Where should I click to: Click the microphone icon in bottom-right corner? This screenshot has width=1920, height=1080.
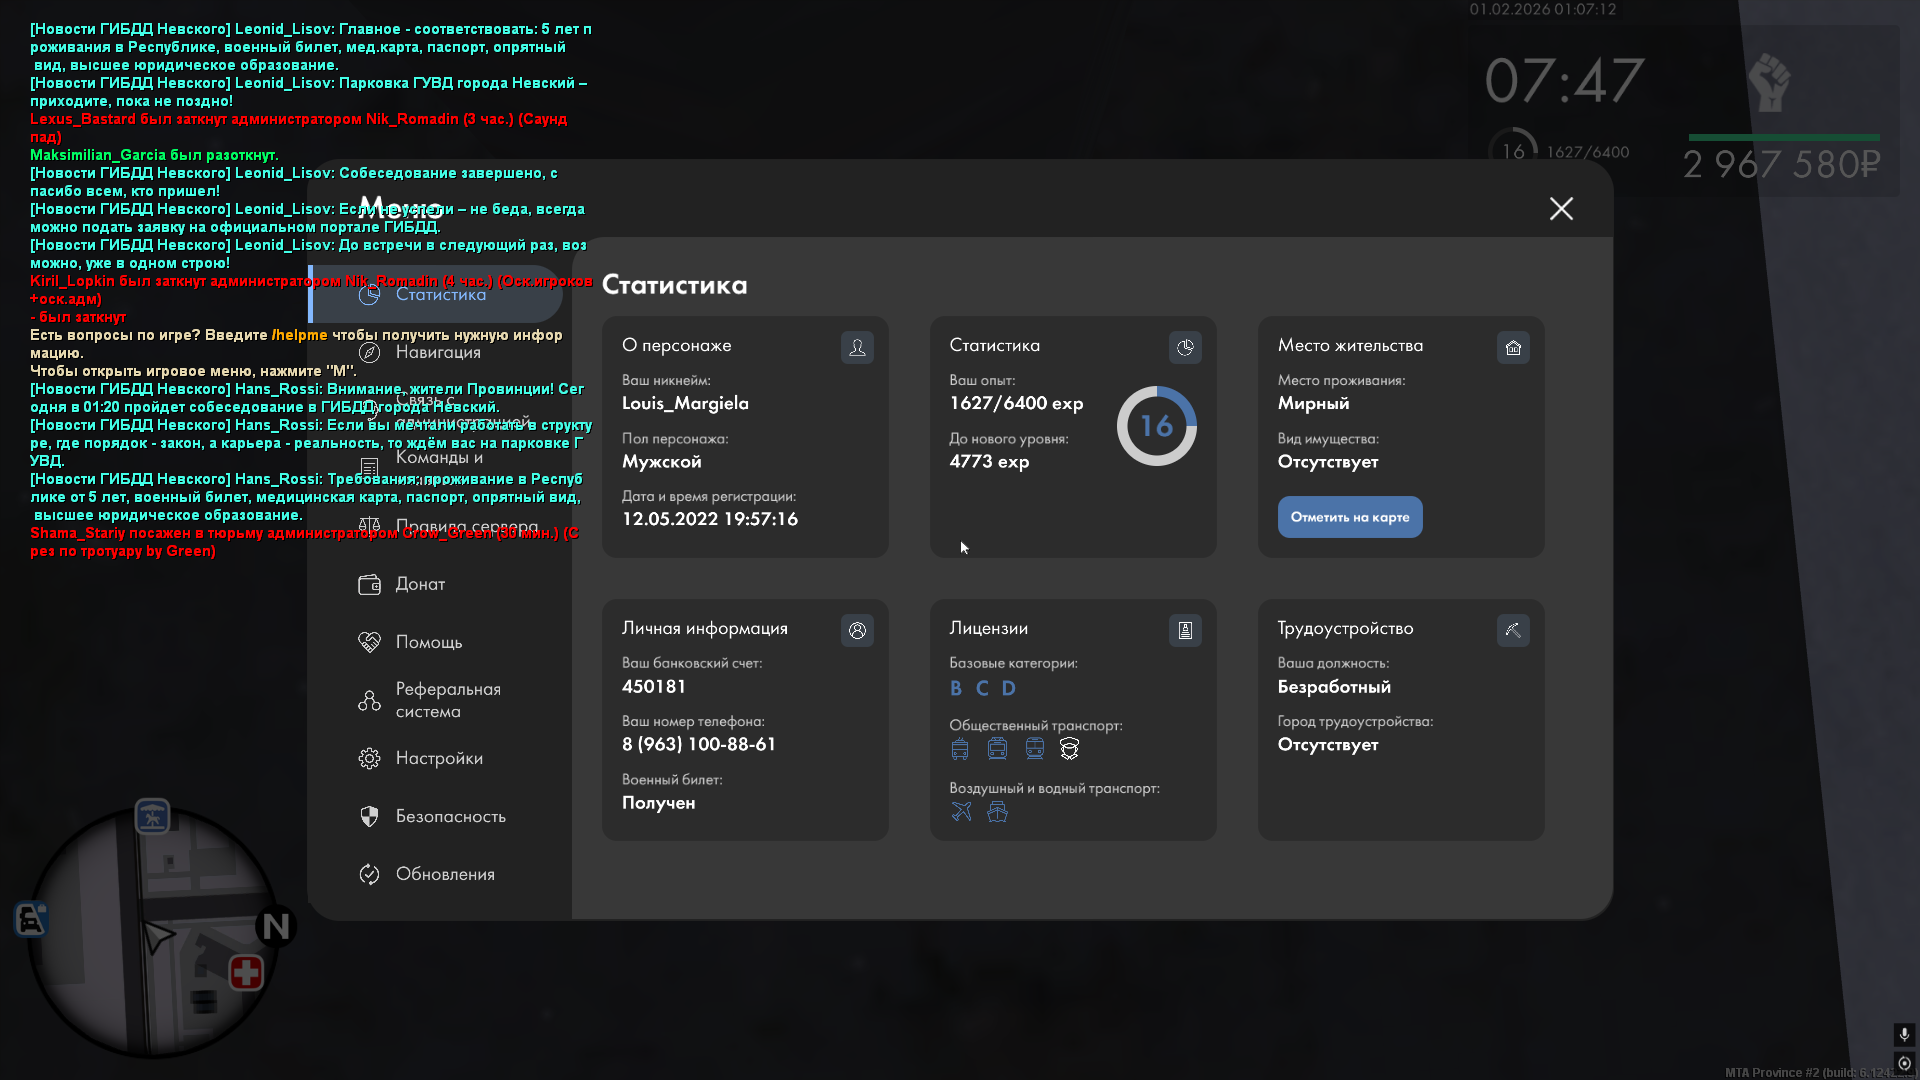pyautogui.click(x=1904, y=1034)
